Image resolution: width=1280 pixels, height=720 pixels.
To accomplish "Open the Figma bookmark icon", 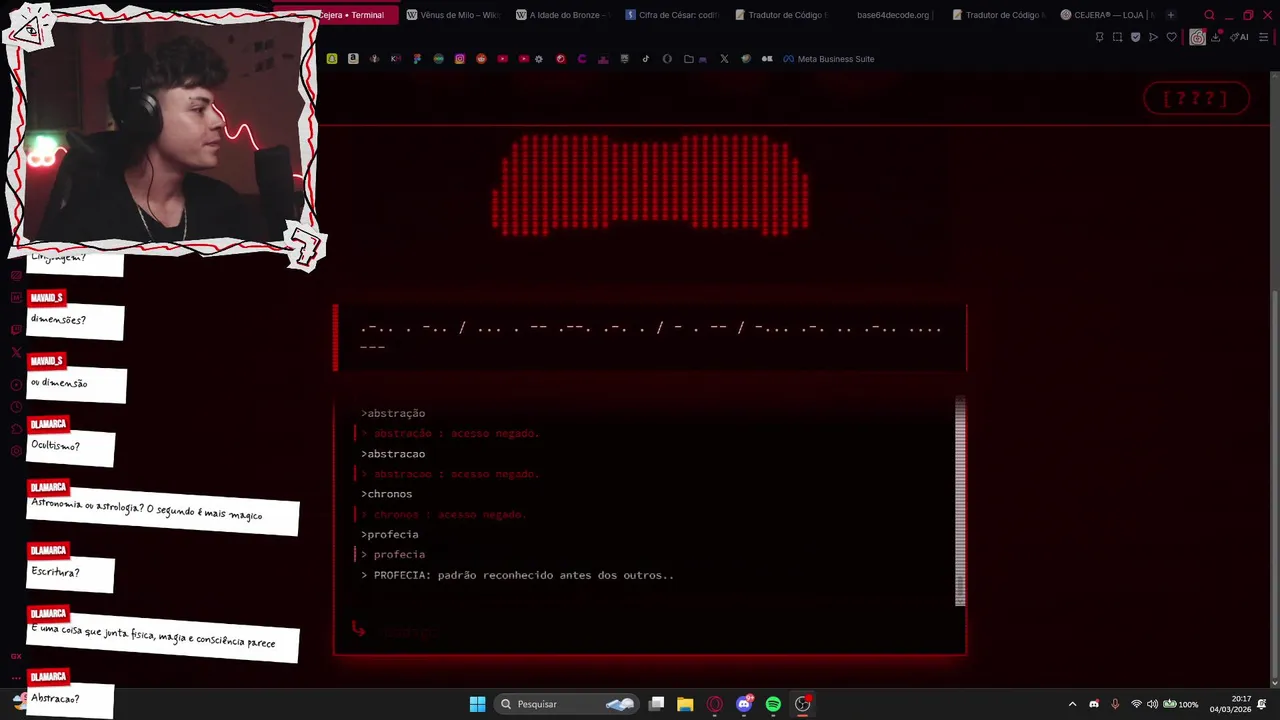I will (x=417, y=59).
